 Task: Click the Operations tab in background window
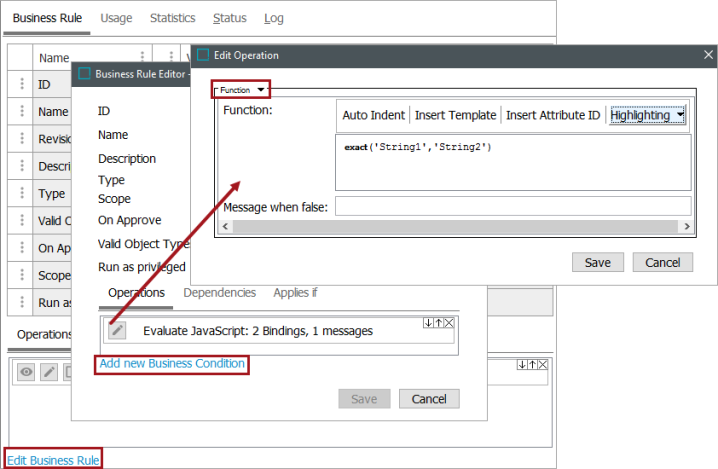44,335
